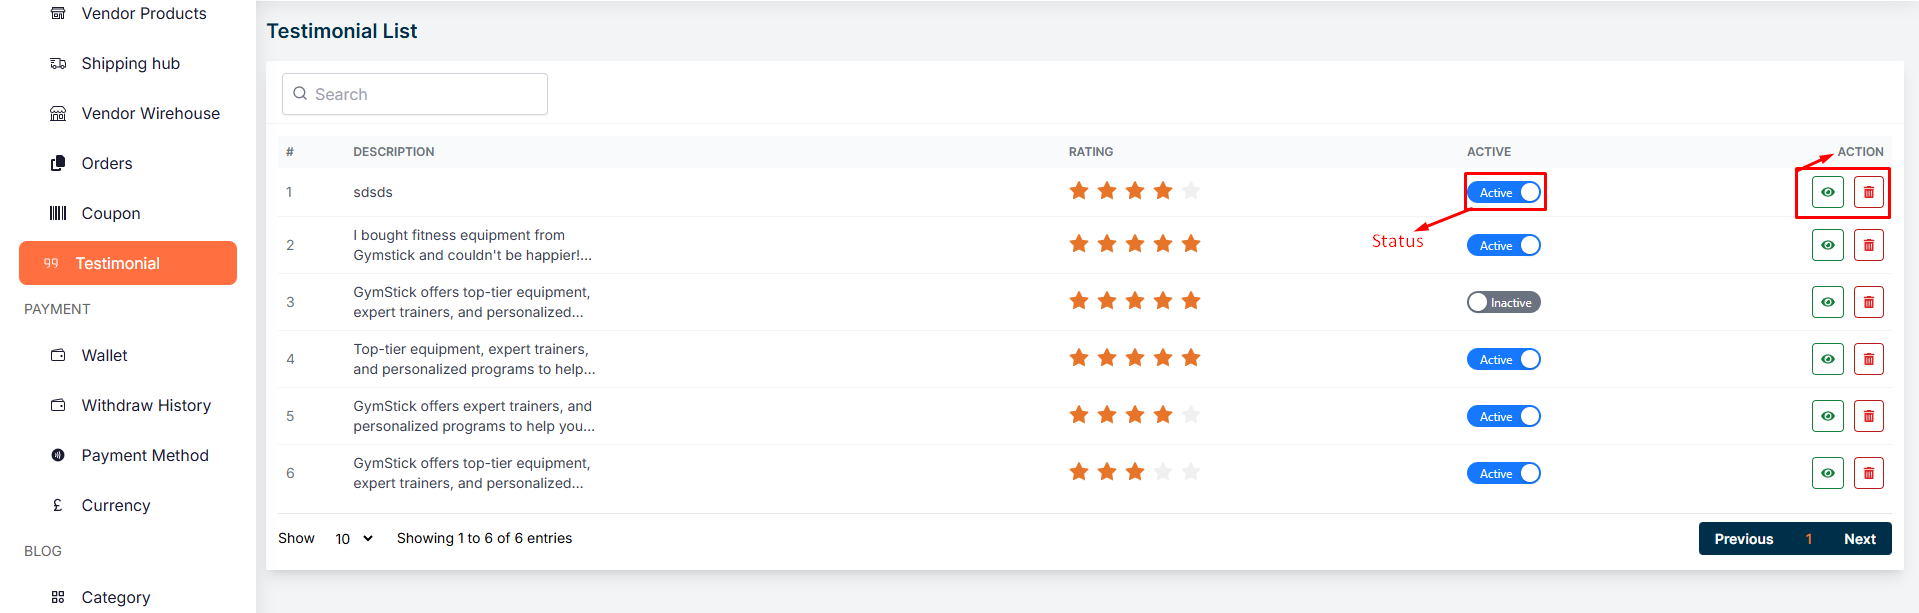Screen dimensions: 1919x613
Task: Click the trash icon in row 2
Action: pos(1868,245)
